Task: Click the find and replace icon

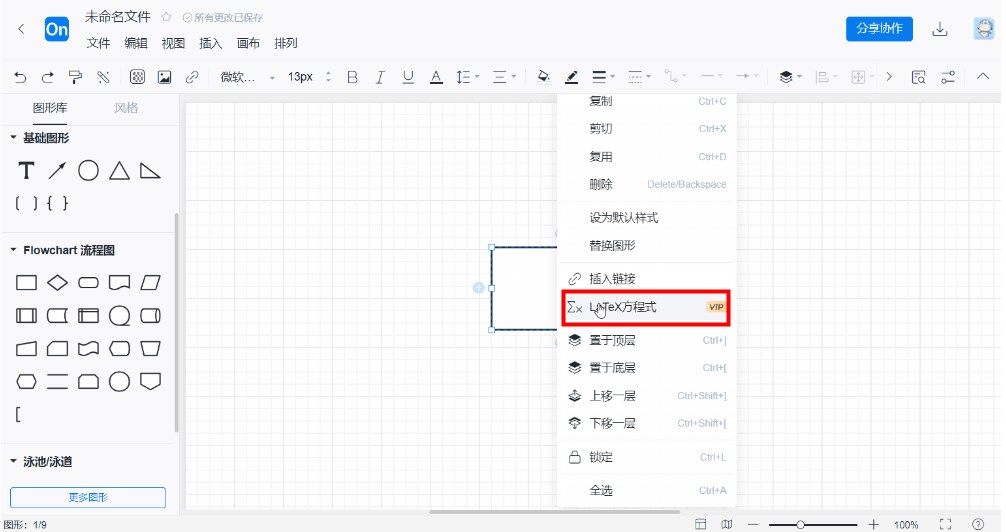Action: tap(918, 78)
